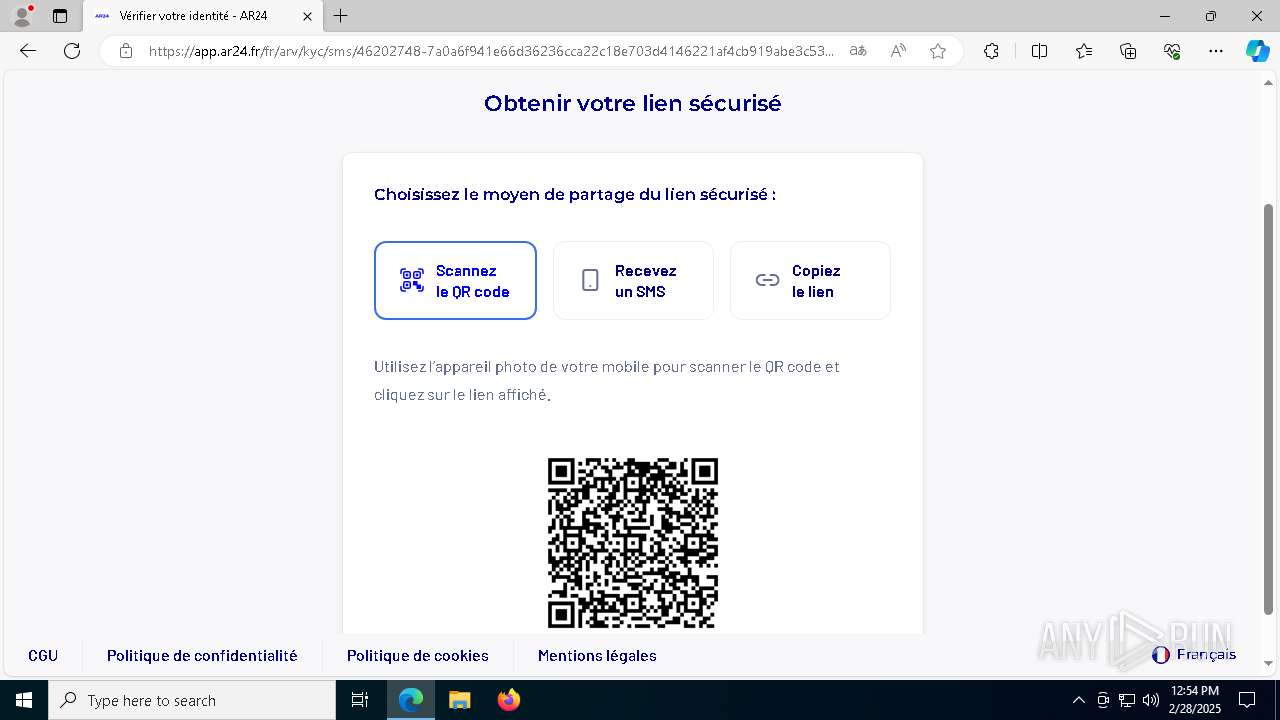Click the page vertical scrollbar thumb
Image resolution: width=1280 pixels, height=720 pixels.
click(1269, 408)
